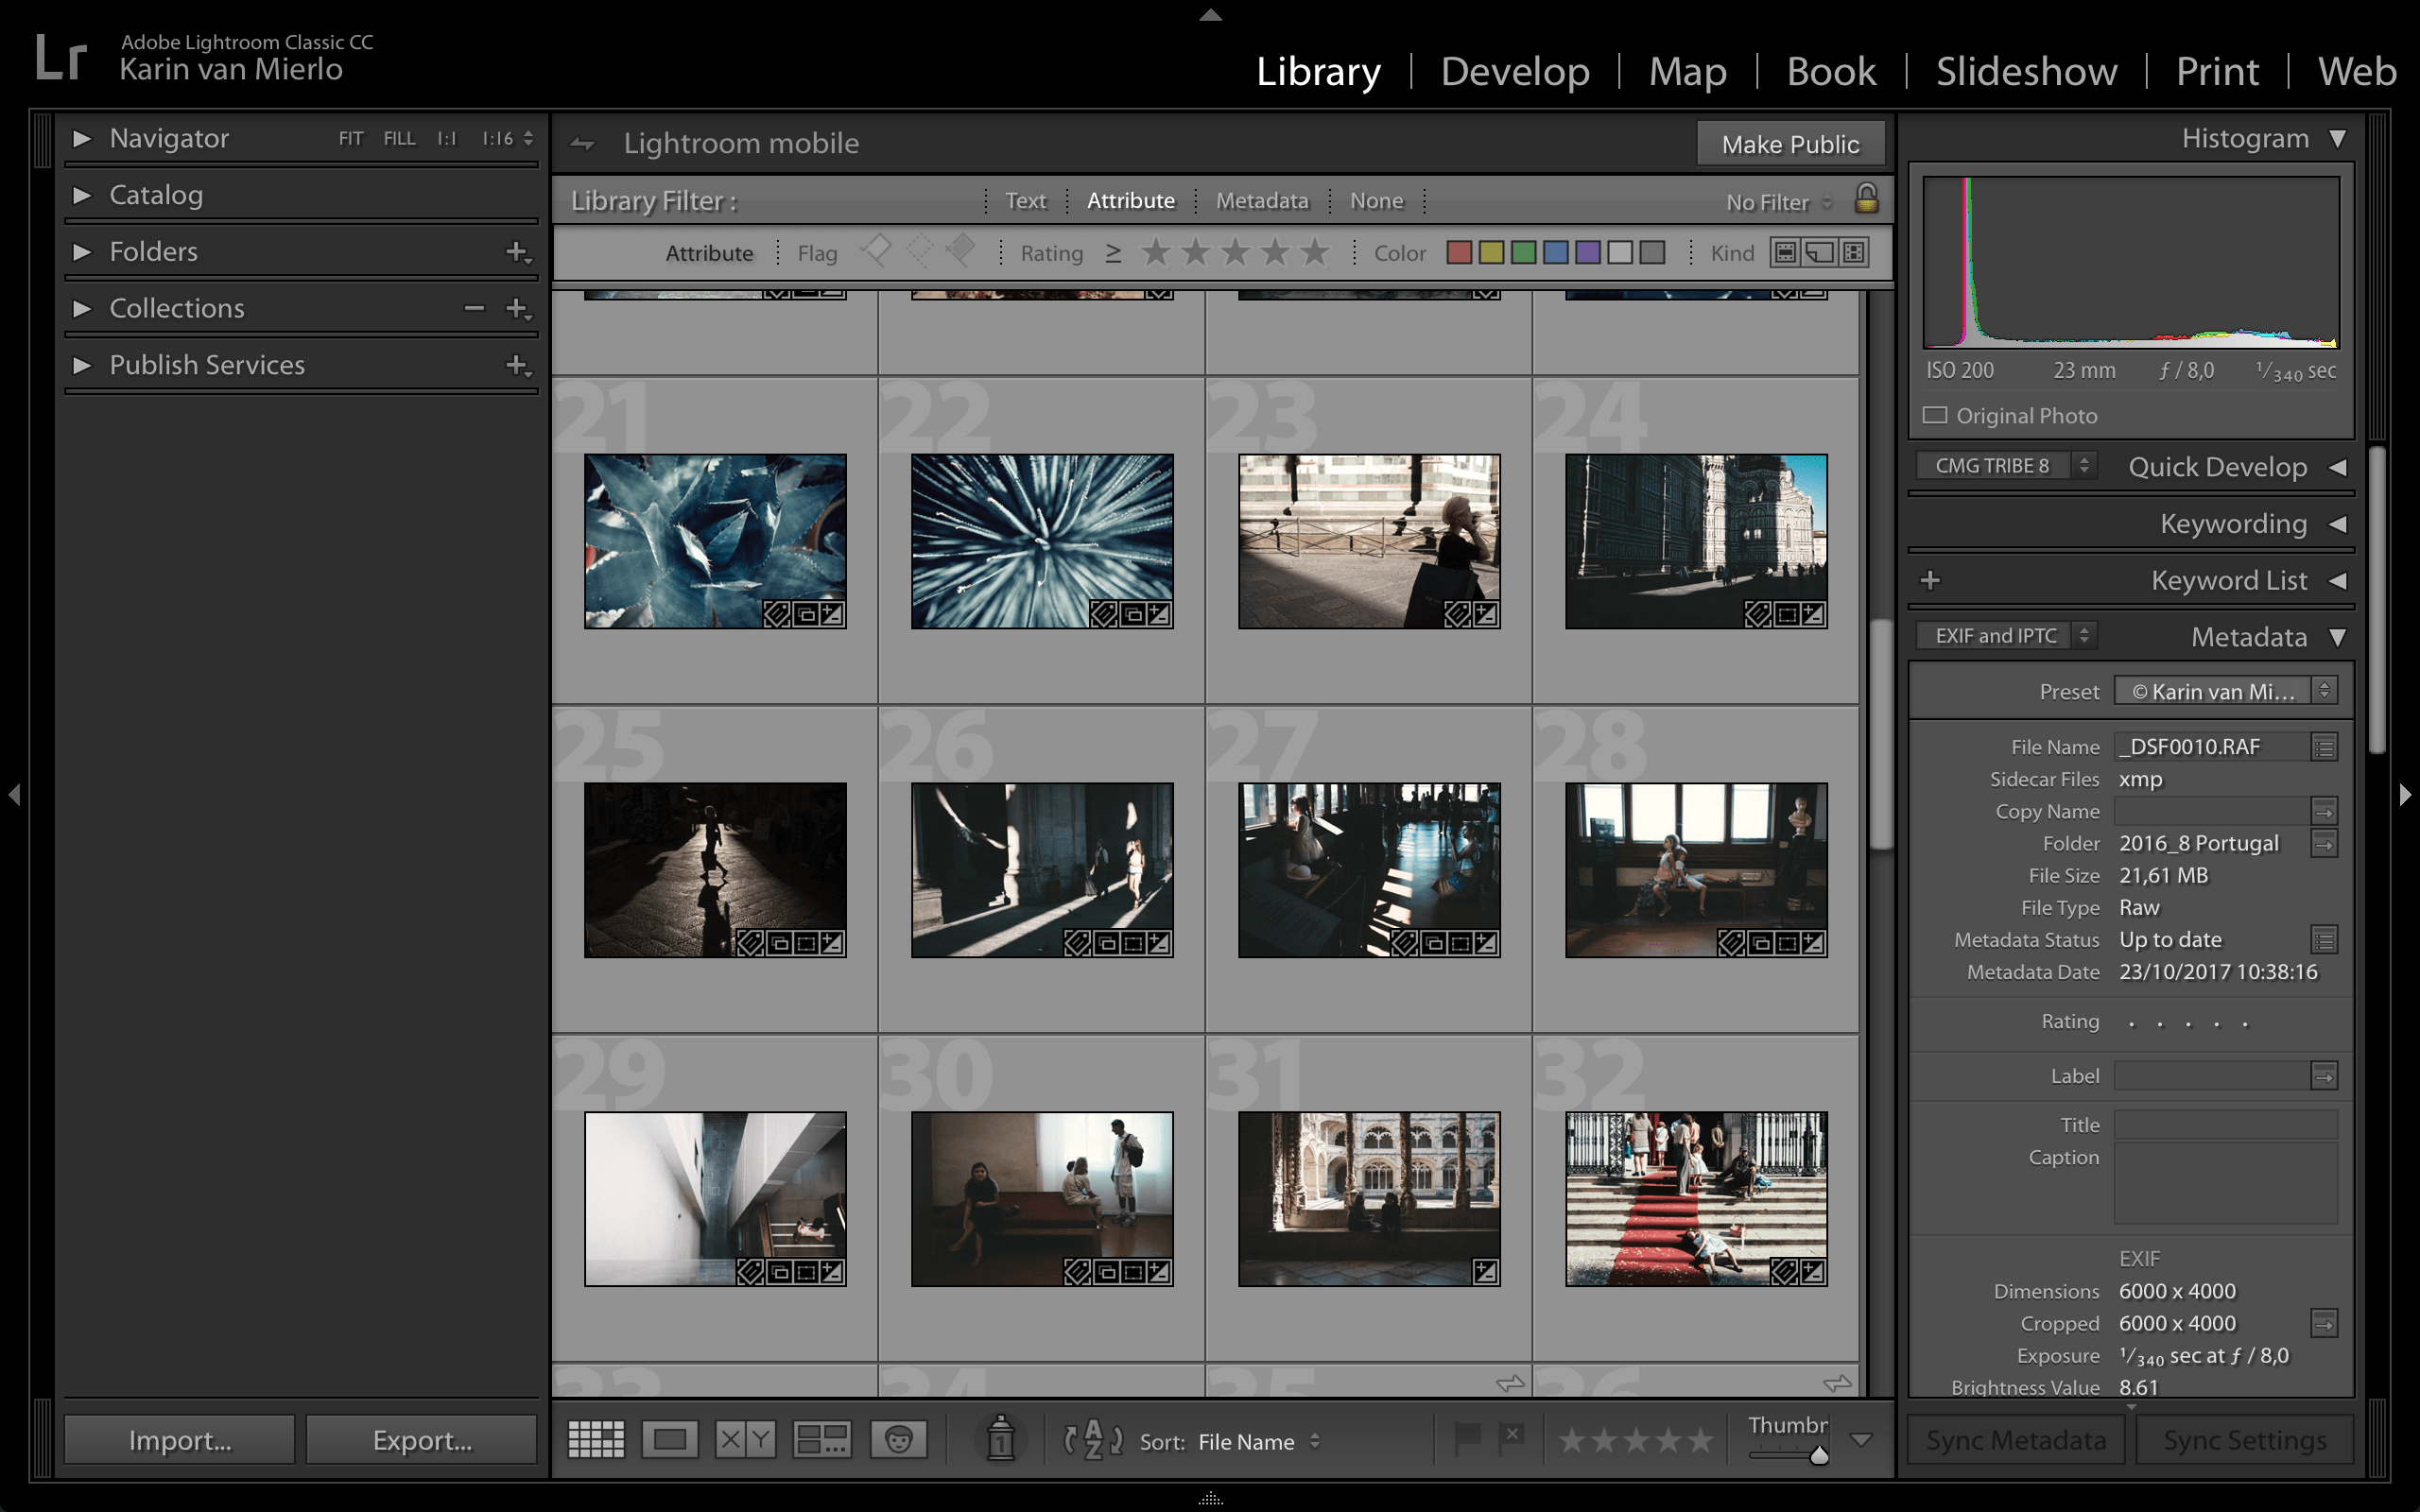
Task: Expand the Collections panel
Action: 82,308
